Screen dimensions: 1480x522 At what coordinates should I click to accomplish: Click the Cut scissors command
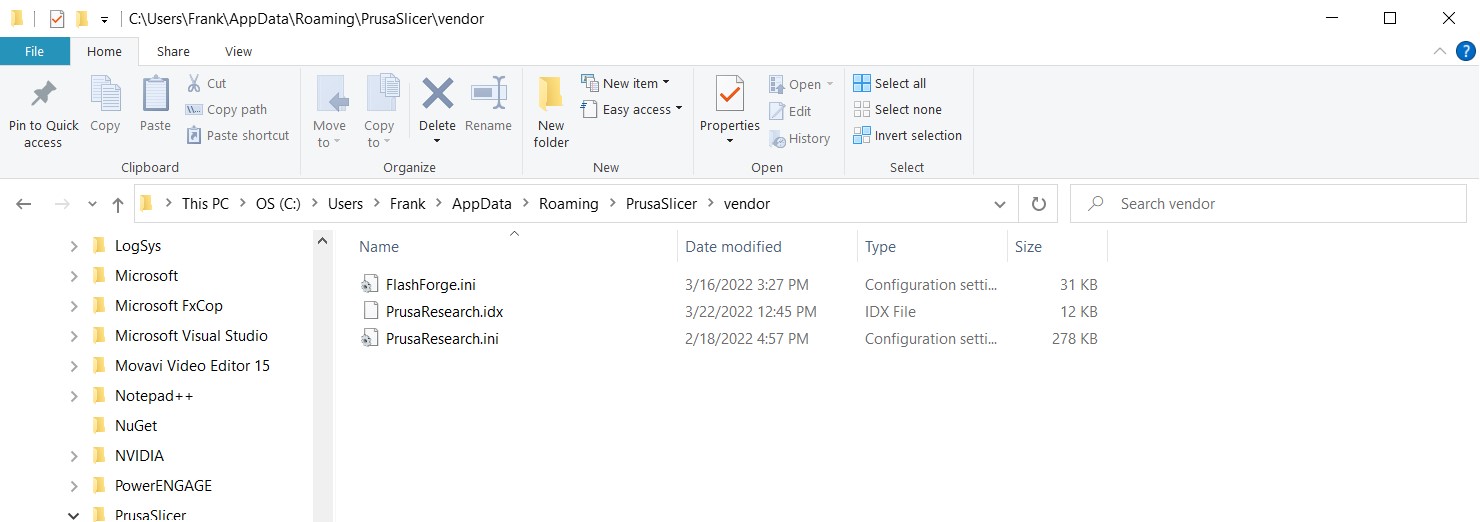pos(207,84)
